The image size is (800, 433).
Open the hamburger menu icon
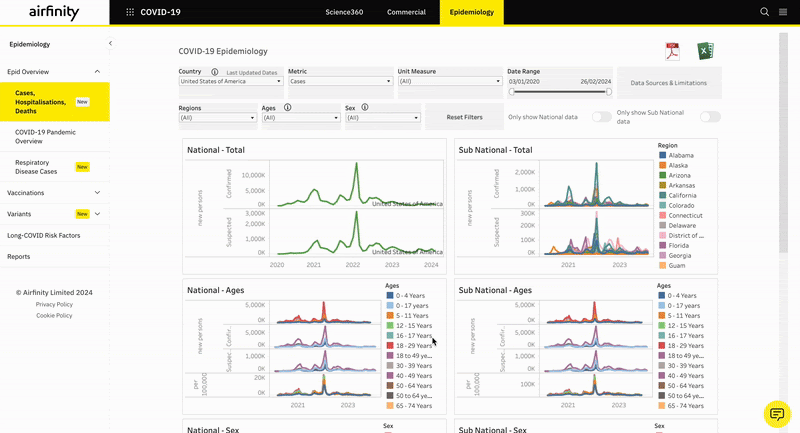(x=782, y=12)
